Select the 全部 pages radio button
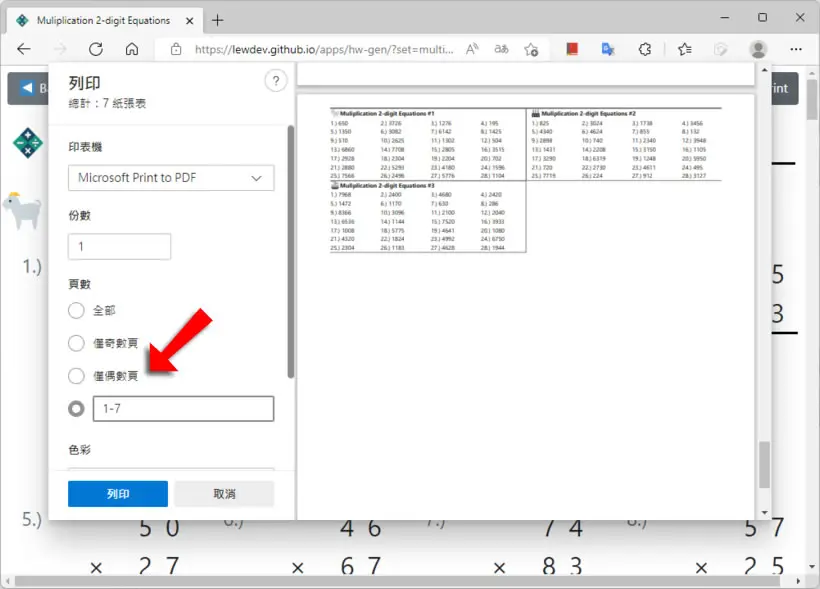Image resolution: width=820 pixels, height=589 pixels. pyautogui.click(x=76, y=310)
